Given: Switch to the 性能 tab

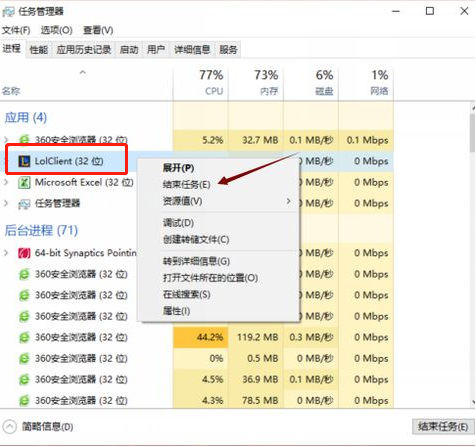Looking at the screenshot, I should [39, 50].
